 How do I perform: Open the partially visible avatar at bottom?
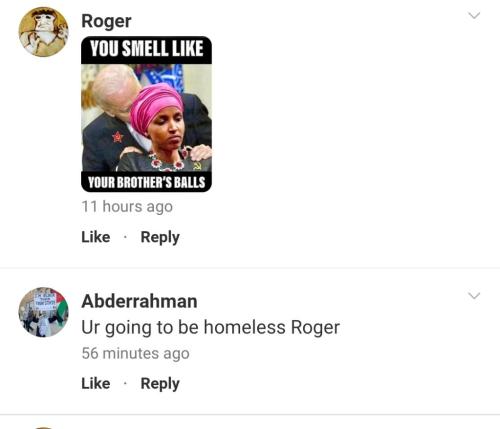[x=43, y=428]
